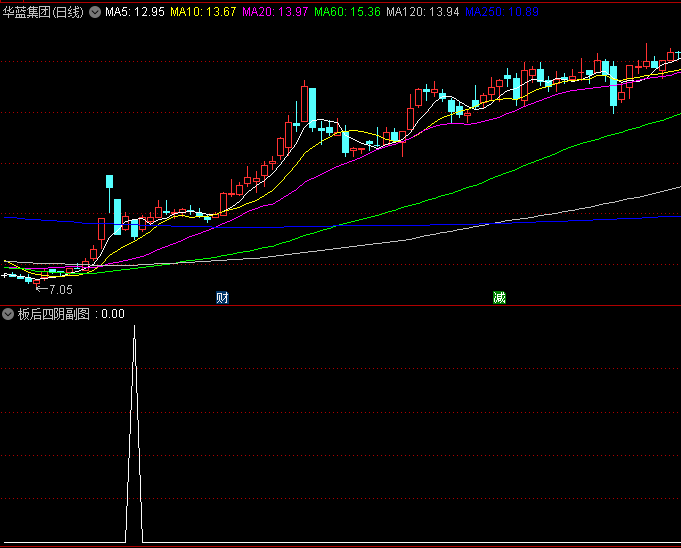
Task: Click the 板后四阴副图 indicator name label
Action: pos(53,314)
